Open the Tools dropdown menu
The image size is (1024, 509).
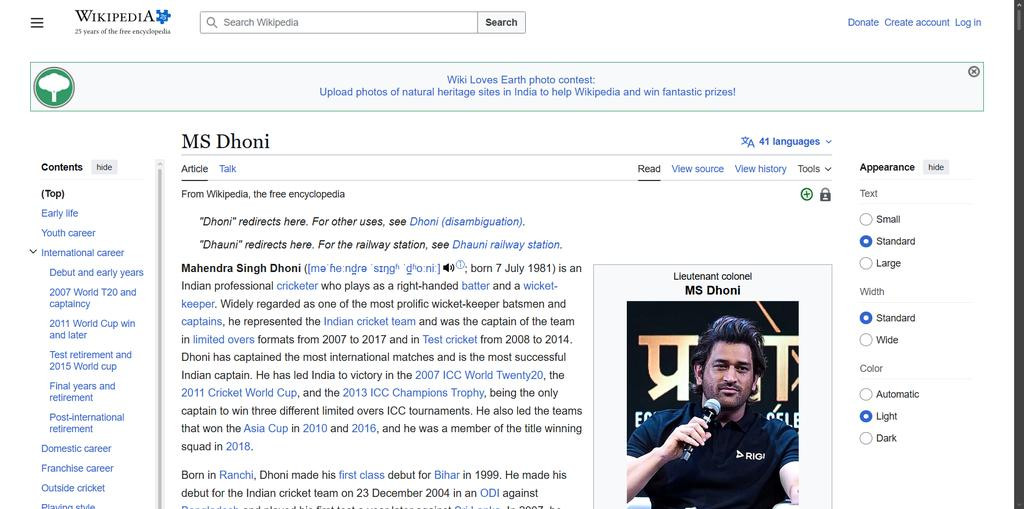[x=814, y=169]
